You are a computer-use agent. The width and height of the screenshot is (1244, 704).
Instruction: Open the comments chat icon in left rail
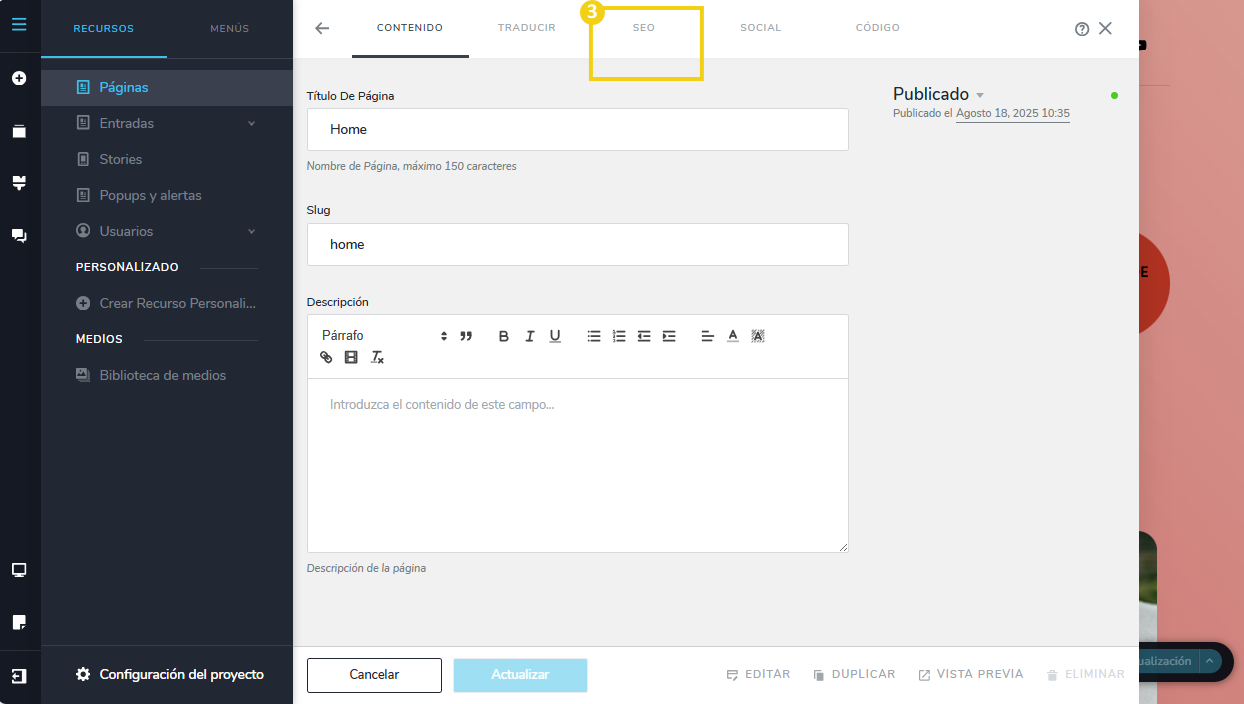(19, 236)
